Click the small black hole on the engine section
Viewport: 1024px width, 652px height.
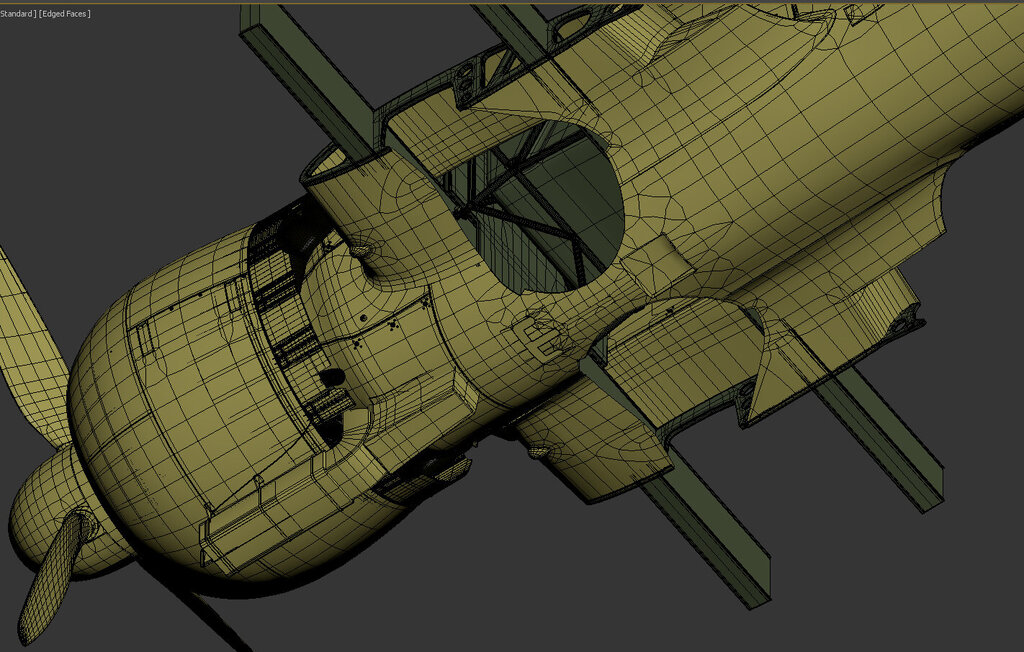[333, 376]
